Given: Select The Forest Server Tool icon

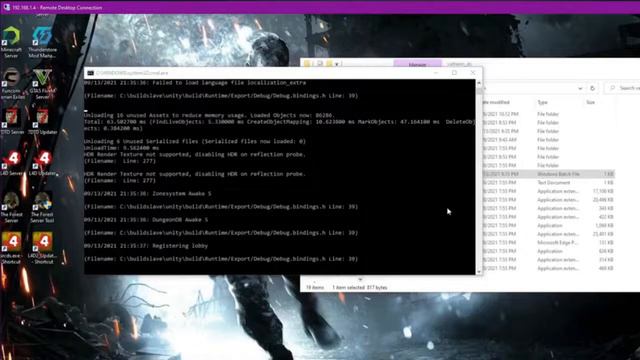Looking at the screenshot, I should (x=42, y=207).
